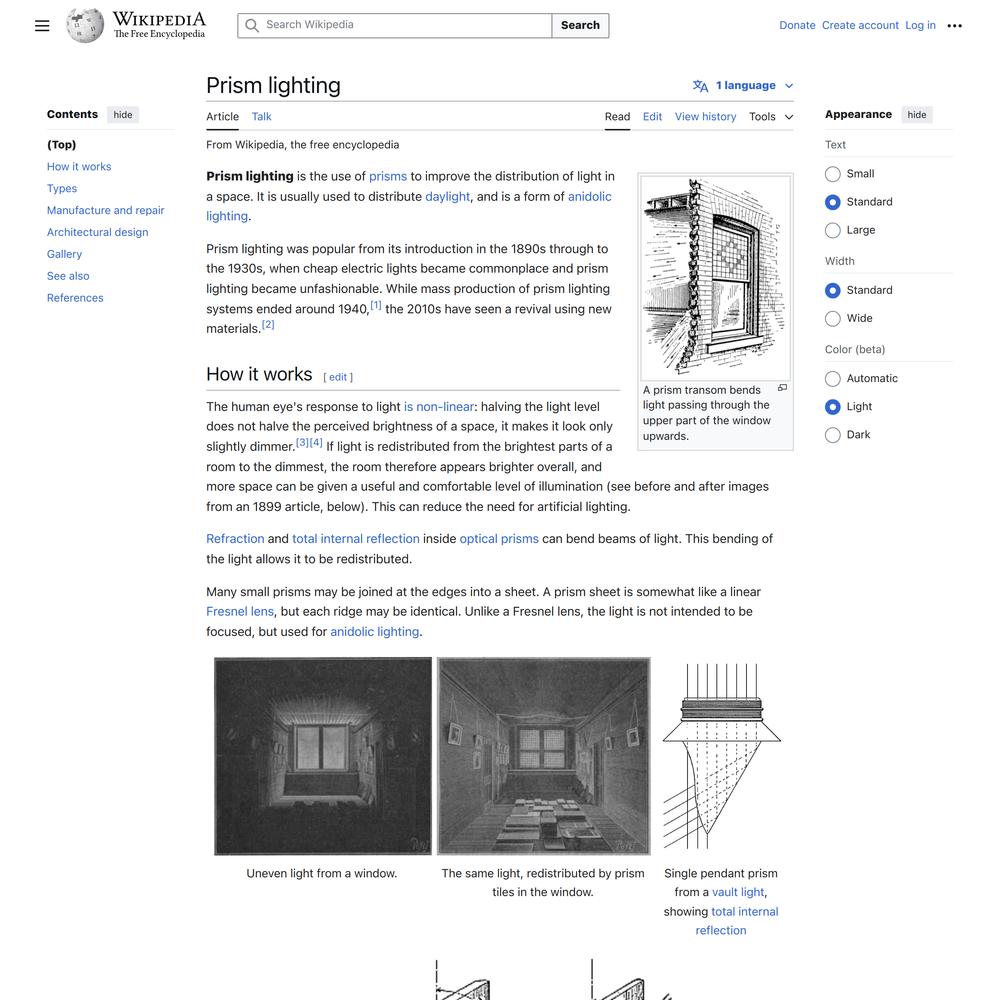
Task: Open the View history tab
Action: click(705, 117)
